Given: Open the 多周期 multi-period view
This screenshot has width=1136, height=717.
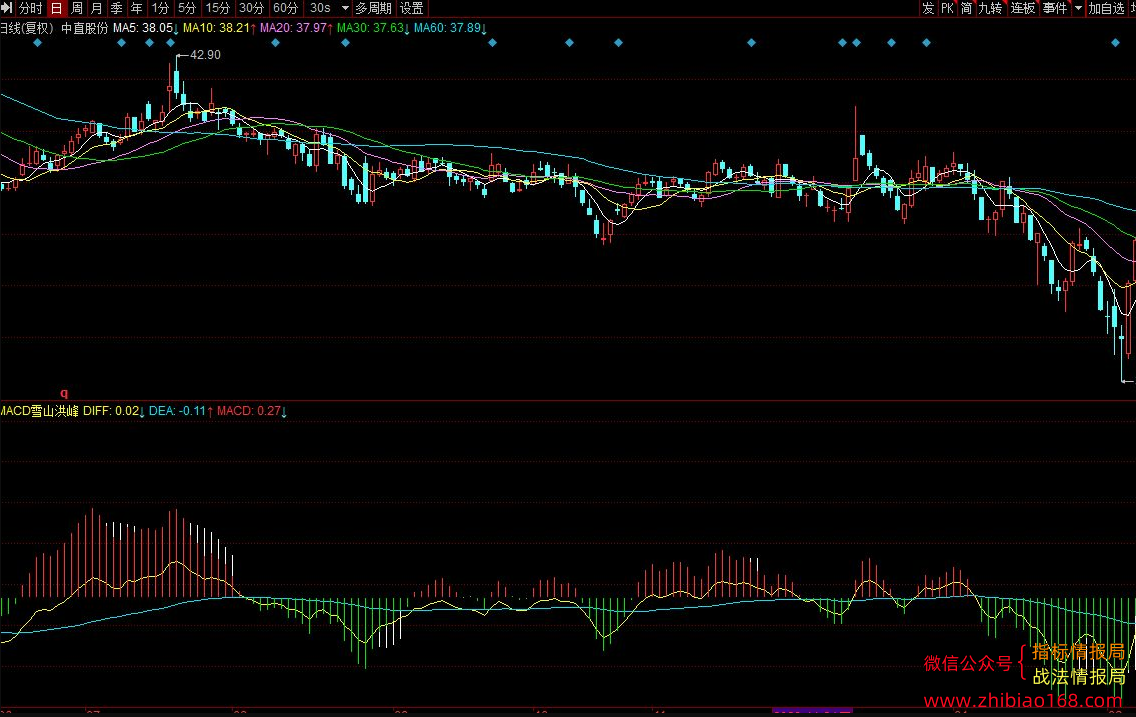Looking at the screenshot, I should pos(373,8).
